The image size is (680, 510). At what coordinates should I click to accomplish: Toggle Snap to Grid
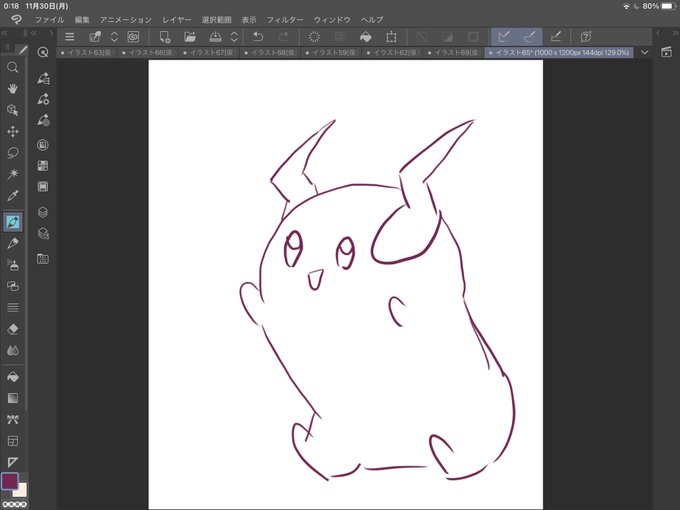(x=556, y=37)
